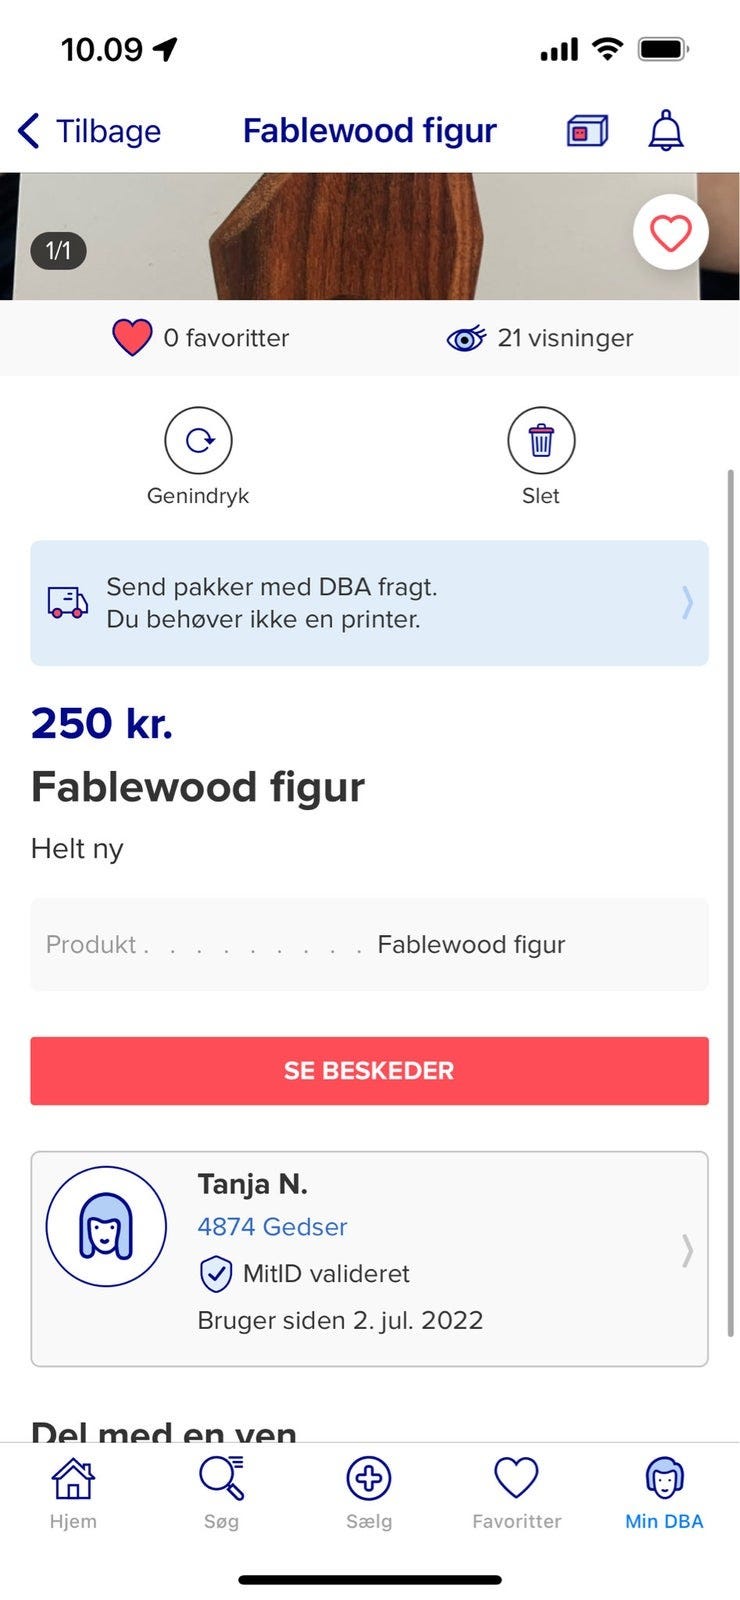Open the notifications bell icon
740x1600 pixels.
click(x=666, y=131)
